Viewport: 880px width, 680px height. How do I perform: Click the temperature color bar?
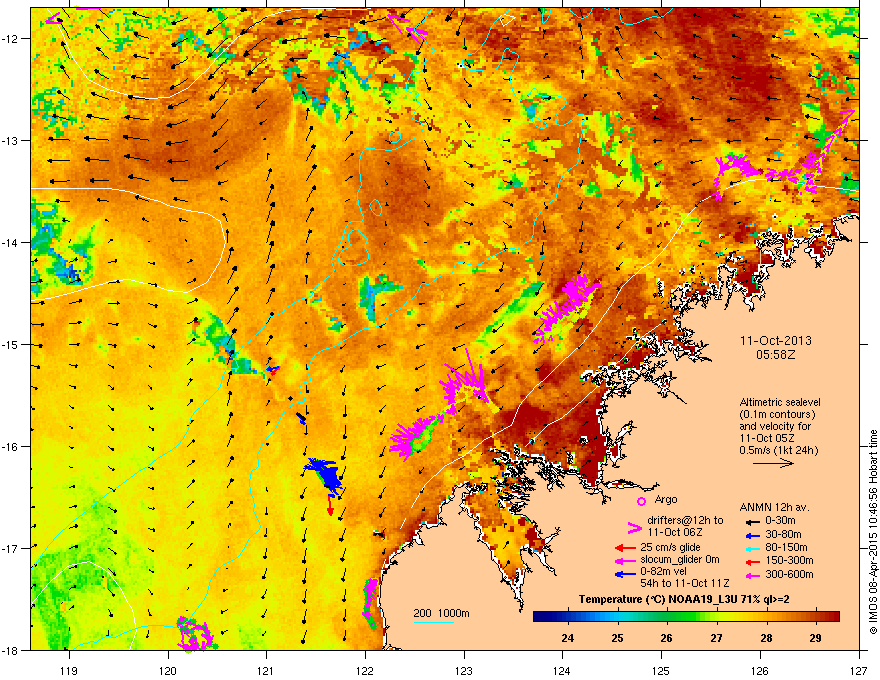(686, 617)
